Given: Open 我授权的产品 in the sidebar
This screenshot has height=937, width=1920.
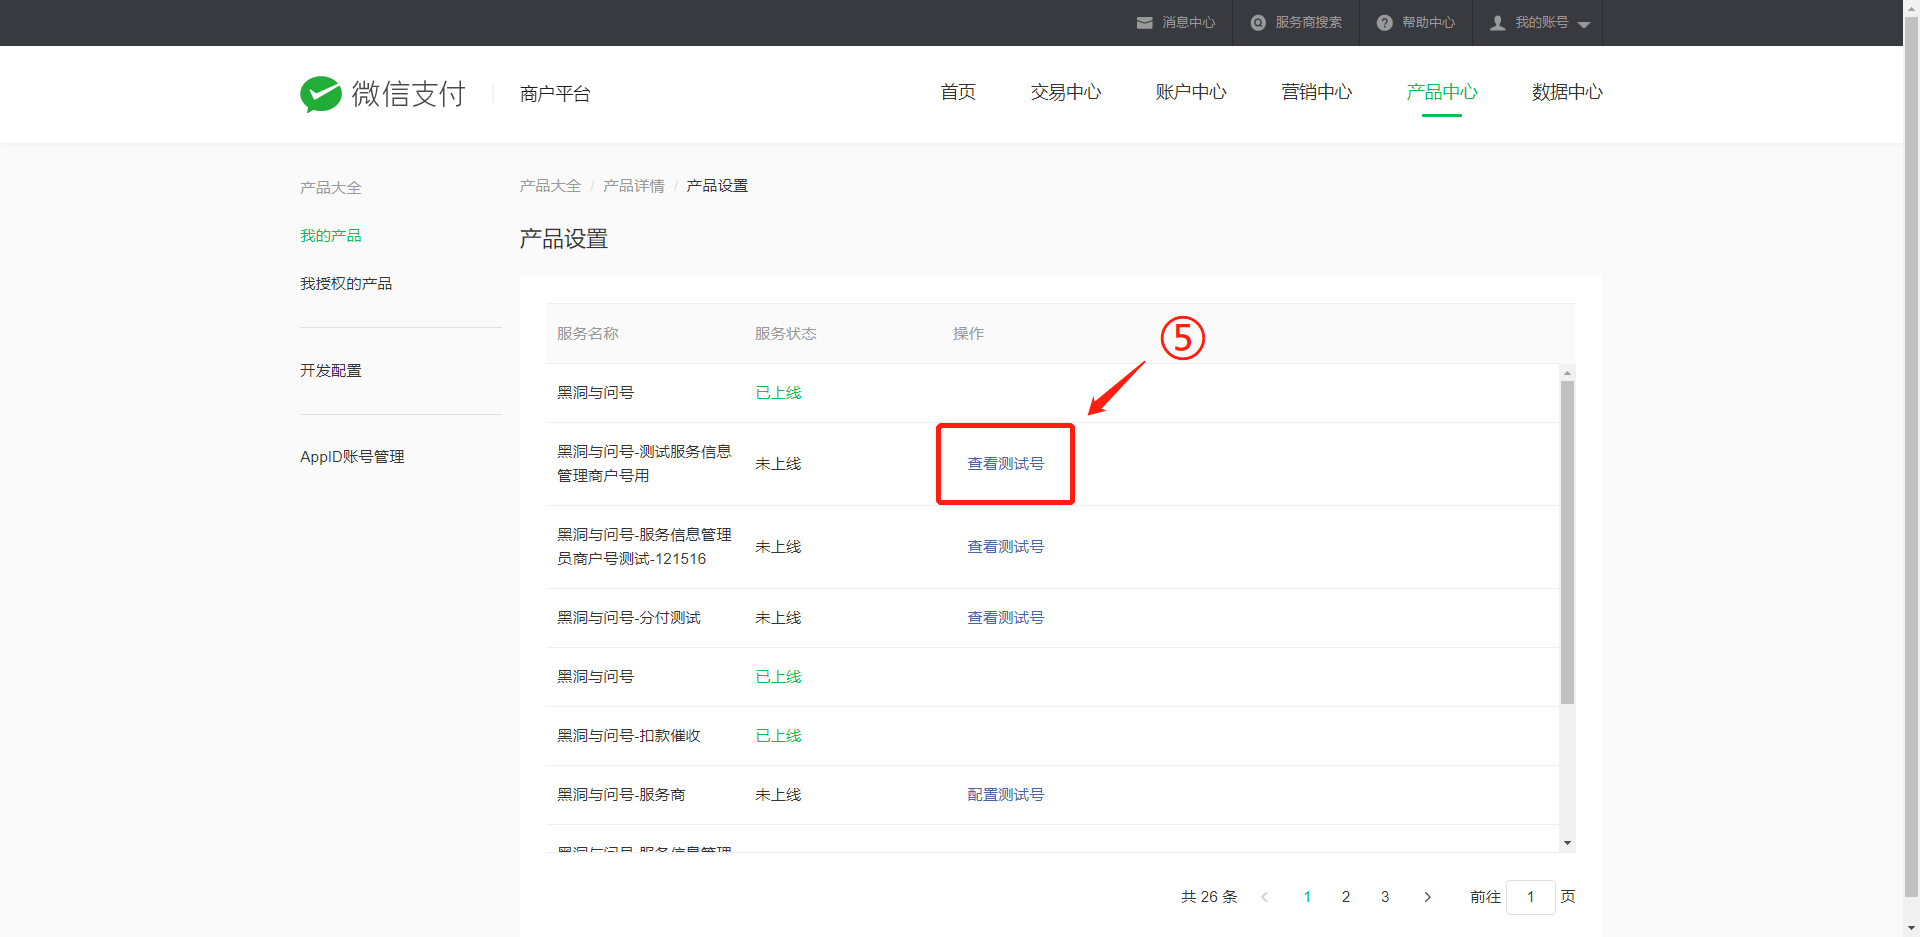Looking at the screenshot, I should coord(346,284).
